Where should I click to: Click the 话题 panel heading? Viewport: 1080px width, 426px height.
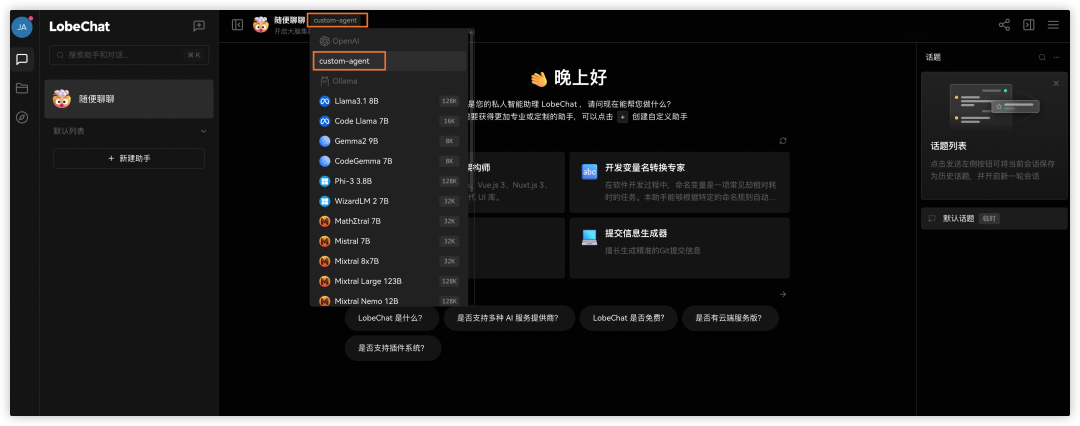(x=933, y=57)
